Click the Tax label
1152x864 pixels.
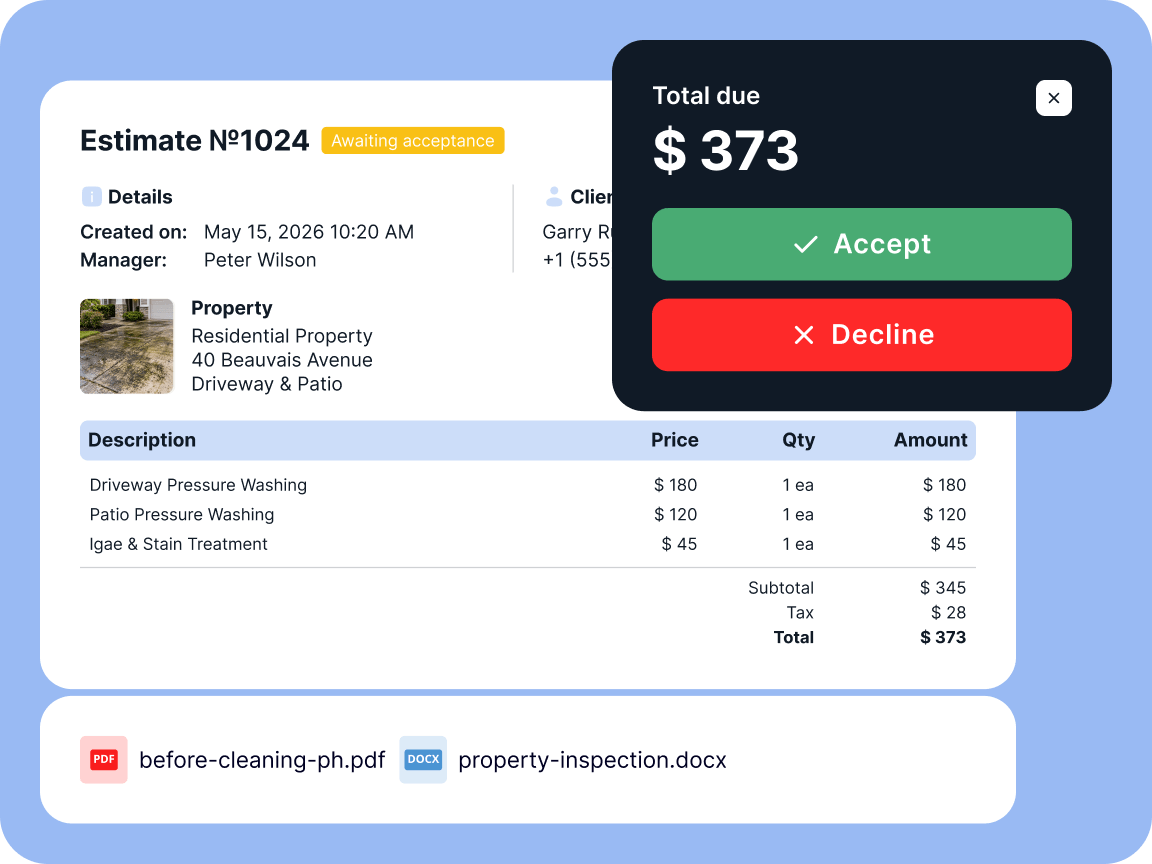800,612
